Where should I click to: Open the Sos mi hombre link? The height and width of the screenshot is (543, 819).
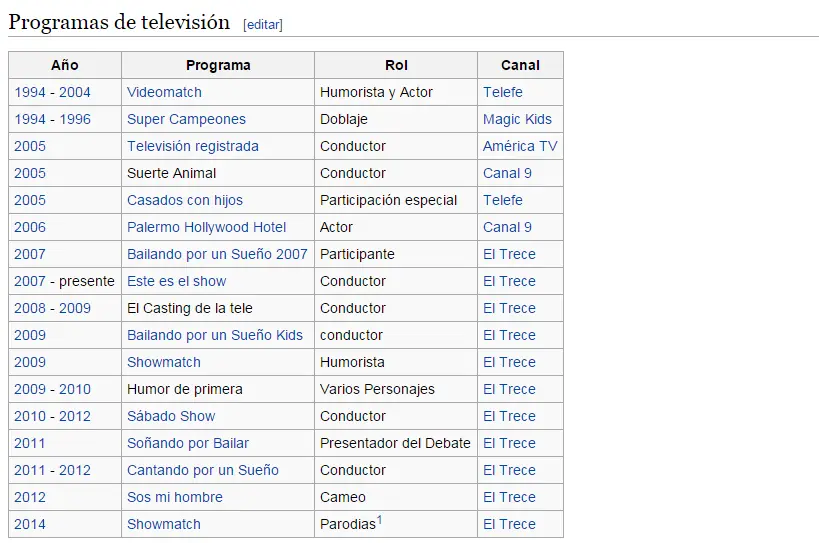tap(174, 498)
